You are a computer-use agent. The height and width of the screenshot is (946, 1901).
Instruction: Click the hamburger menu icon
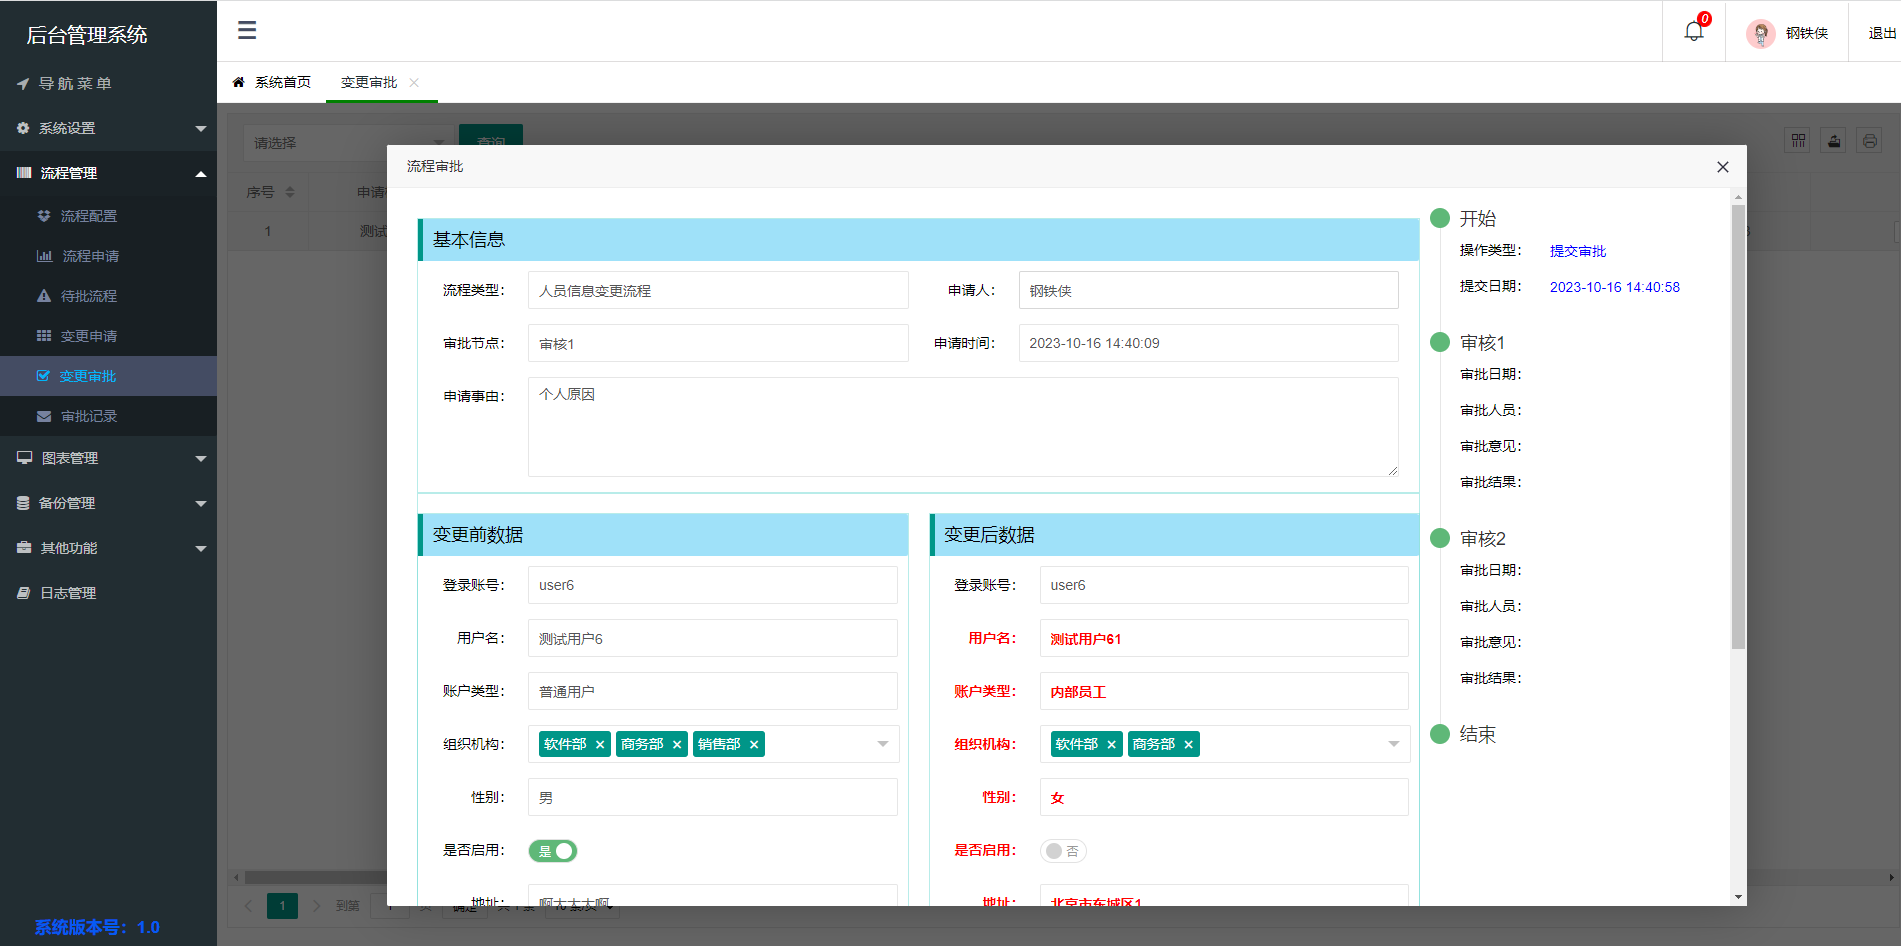click(x=246, y=31)
